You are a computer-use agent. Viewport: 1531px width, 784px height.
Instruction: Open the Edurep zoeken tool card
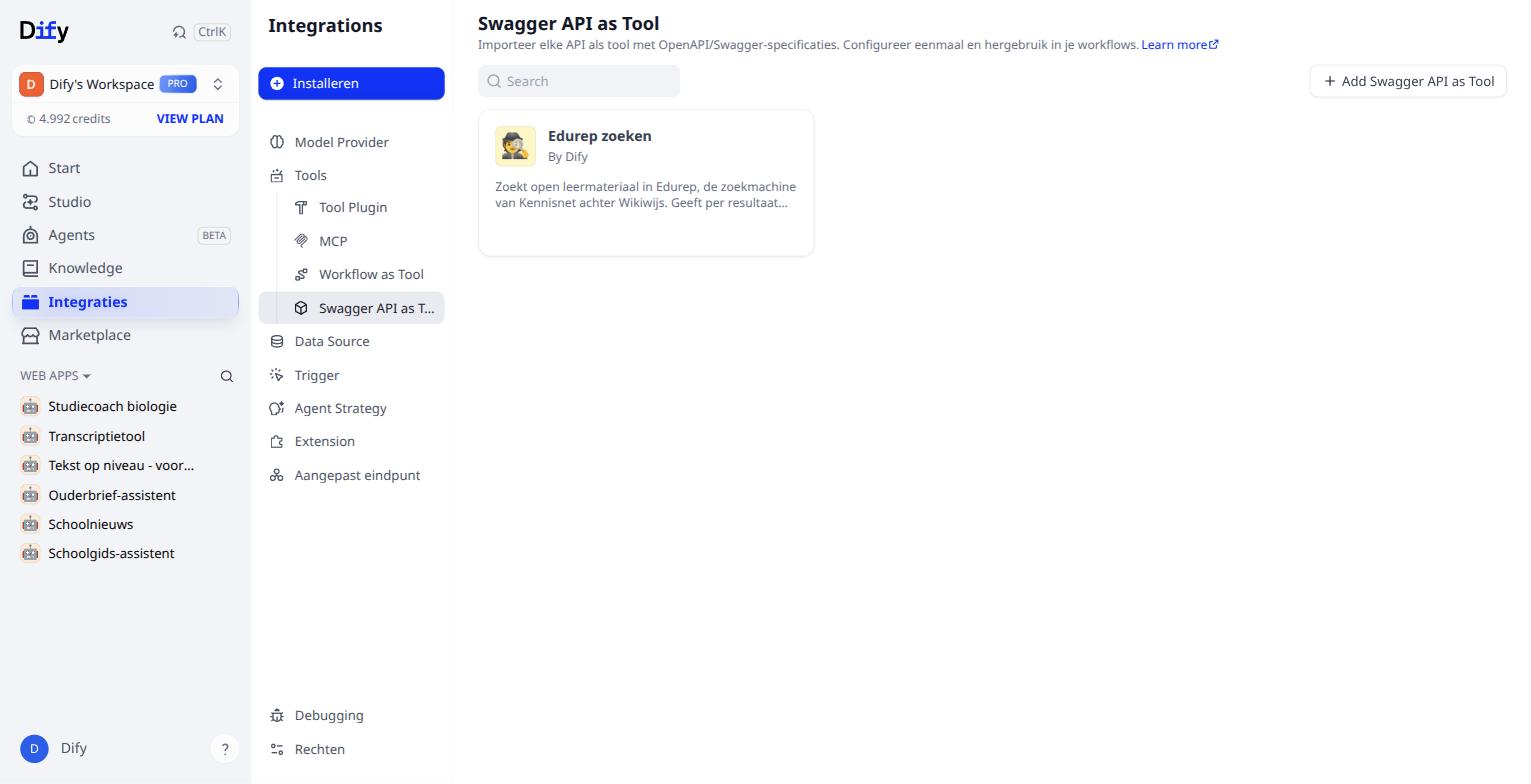(646, 183)
